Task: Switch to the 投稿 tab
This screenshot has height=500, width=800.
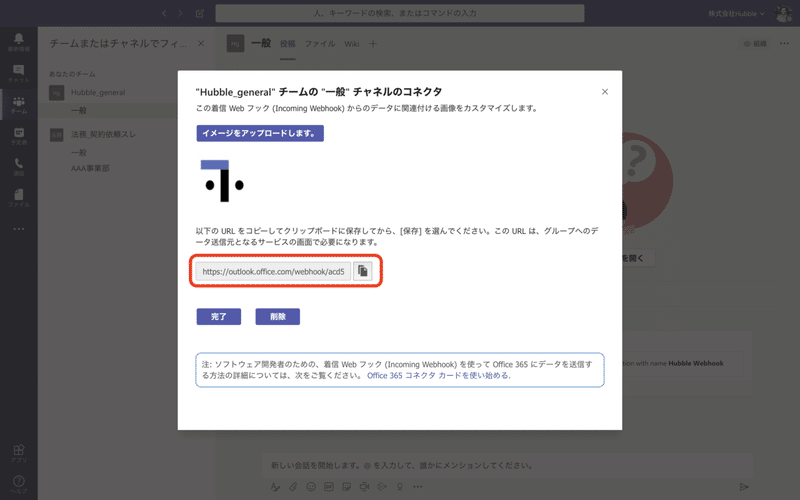Action: (x=288, y=44)
